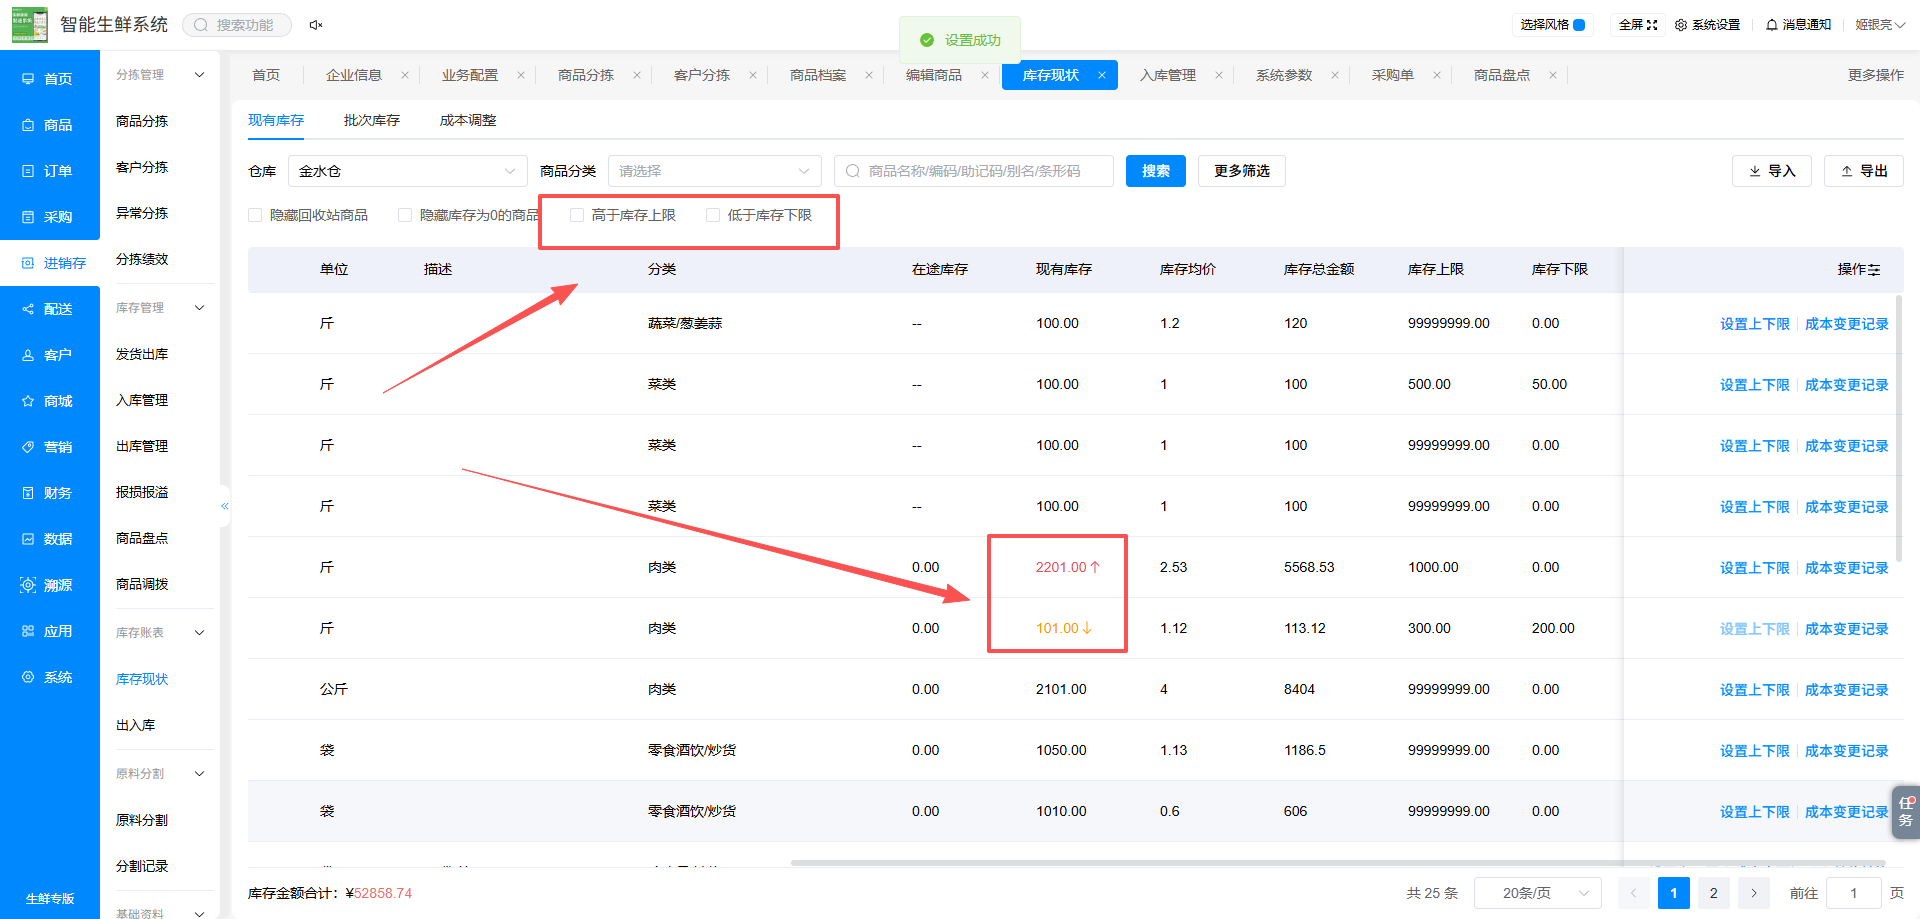Close the 库存现状 tab

point(1102,75)
